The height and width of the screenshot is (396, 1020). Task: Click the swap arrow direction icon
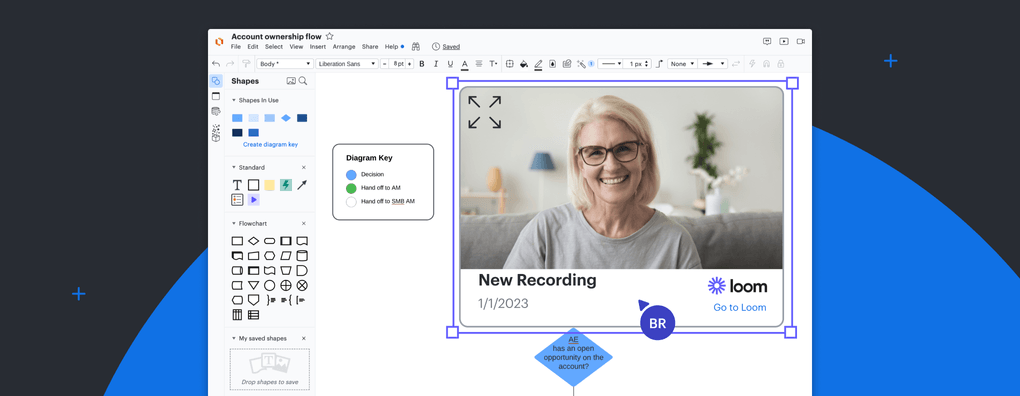(736, 64)
